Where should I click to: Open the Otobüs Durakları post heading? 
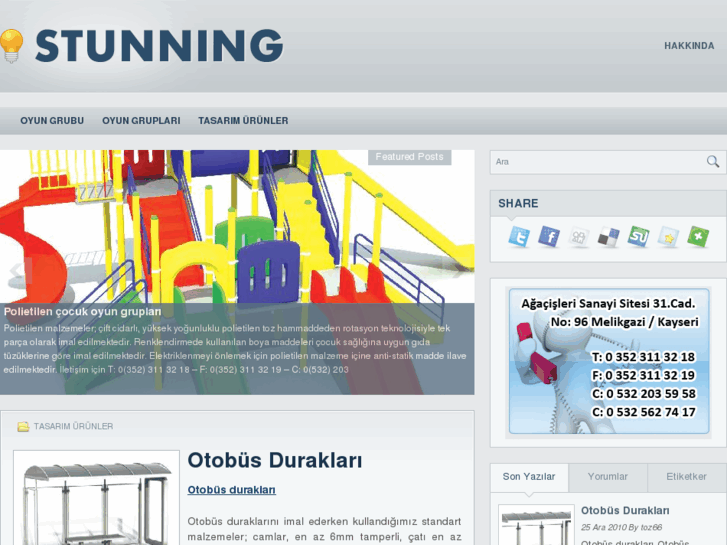[275, 461]
